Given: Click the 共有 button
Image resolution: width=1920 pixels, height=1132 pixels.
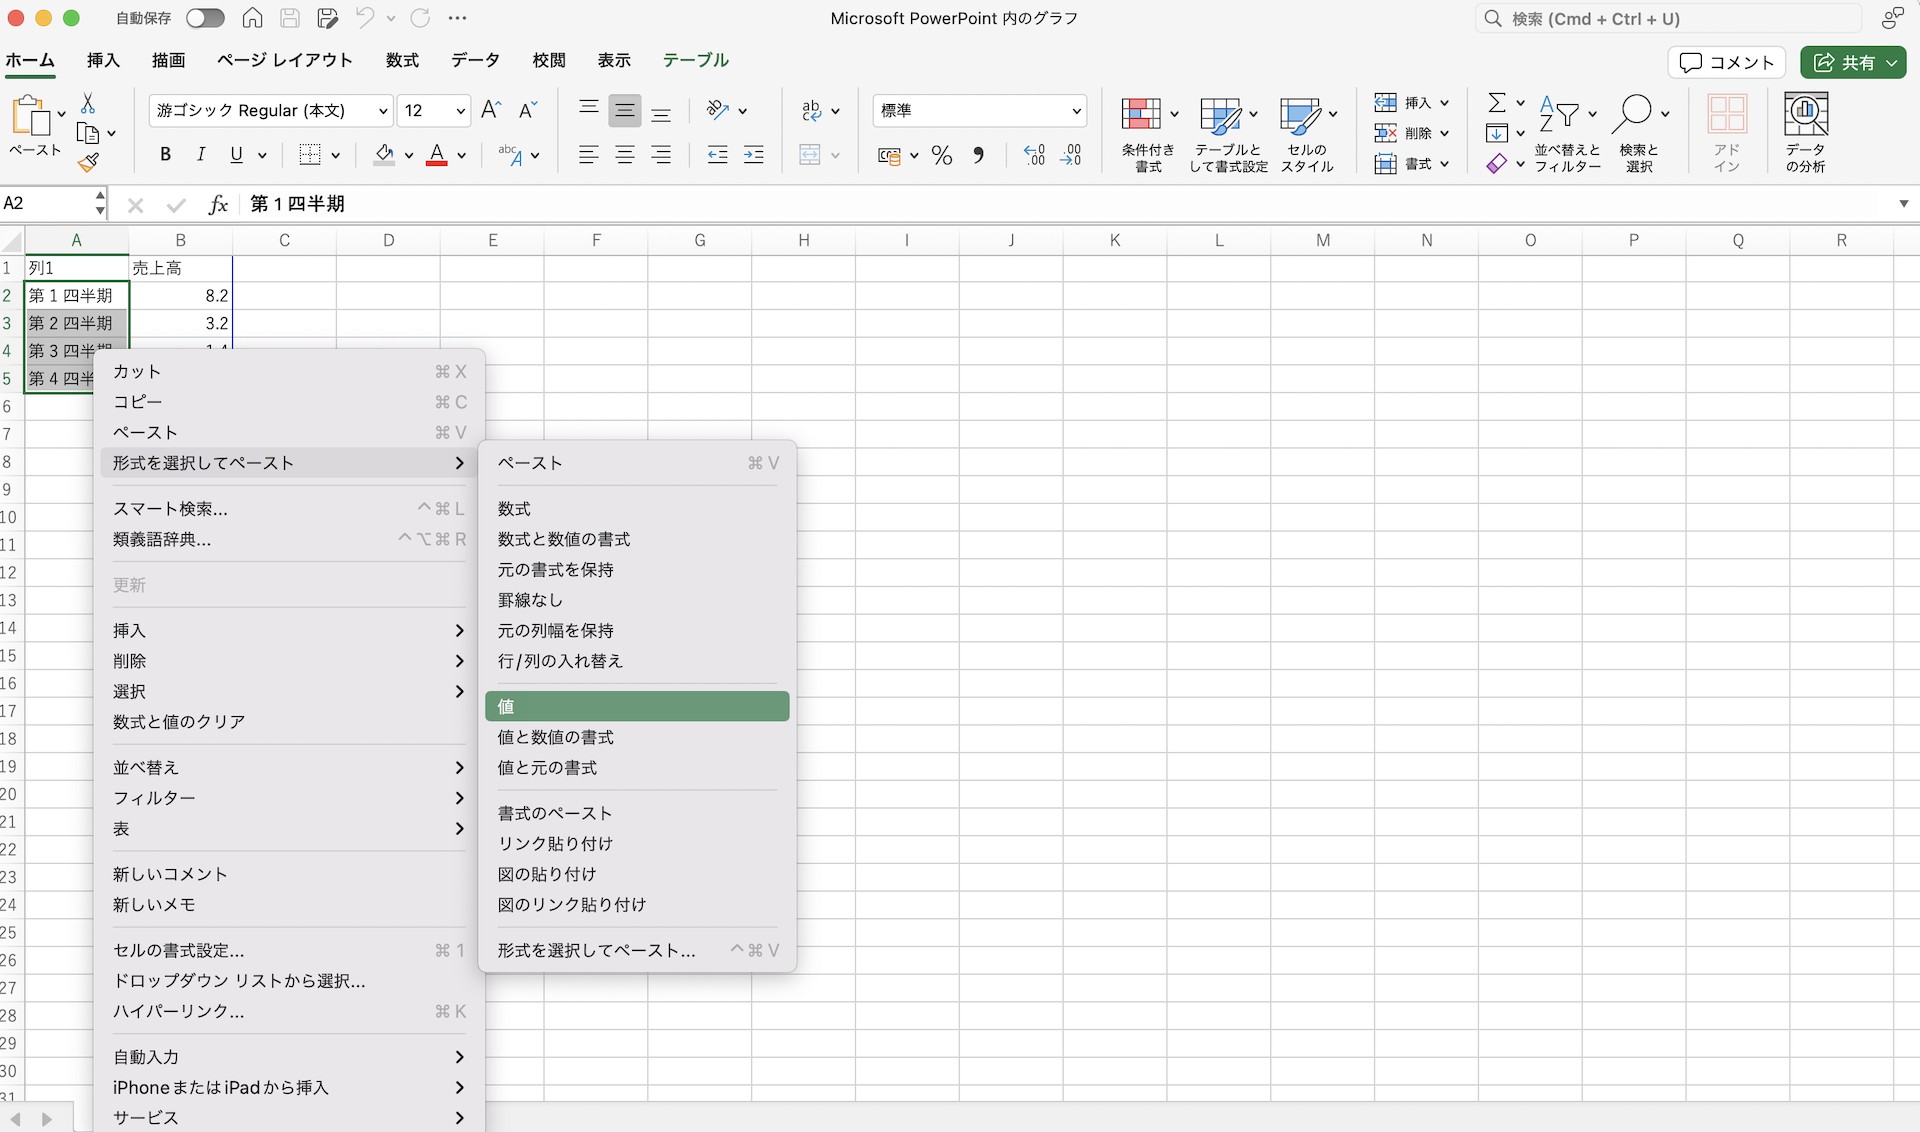Looking at the screenshot, I should coord(1854,62).
